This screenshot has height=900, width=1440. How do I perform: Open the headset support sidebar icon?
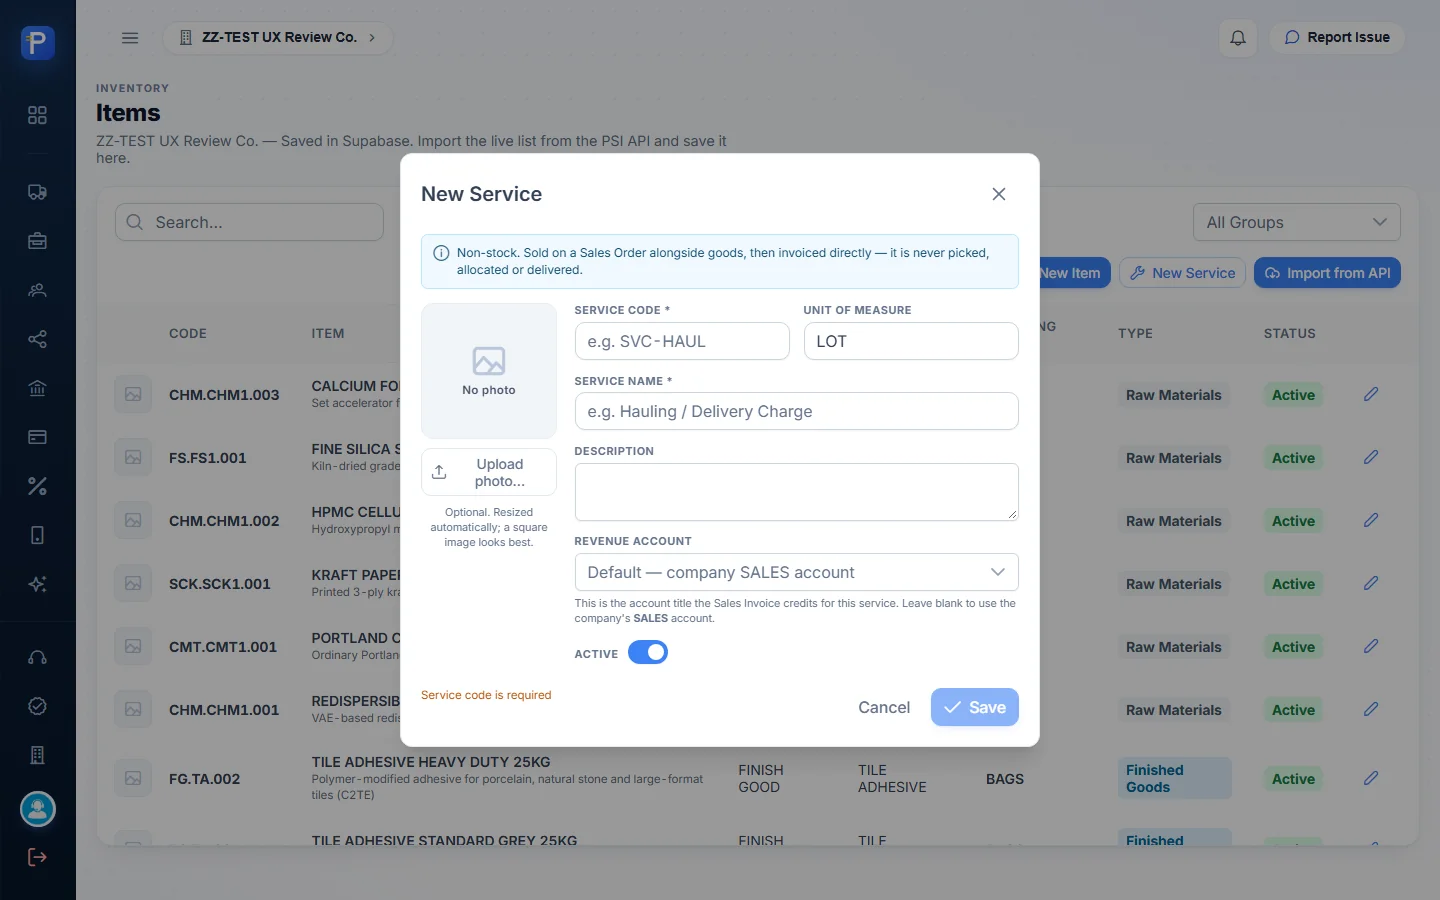(37, 657)
